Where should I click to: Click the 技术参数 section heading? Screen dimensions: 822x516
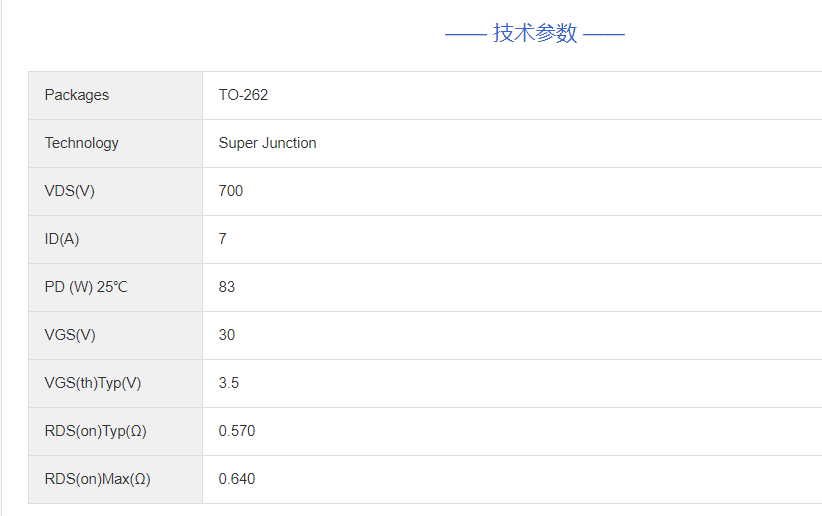535,33
